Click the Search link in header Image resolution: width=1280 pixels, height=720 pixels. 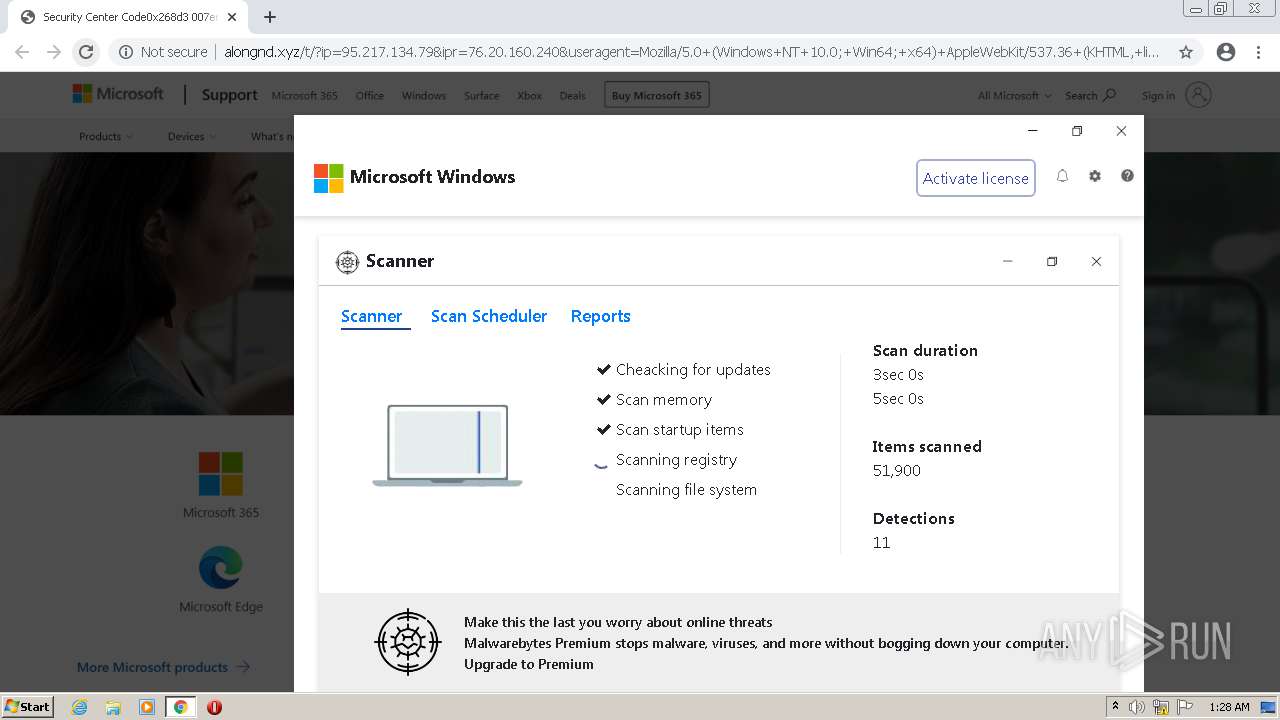pyautogui.click(x=1090, y=96)
